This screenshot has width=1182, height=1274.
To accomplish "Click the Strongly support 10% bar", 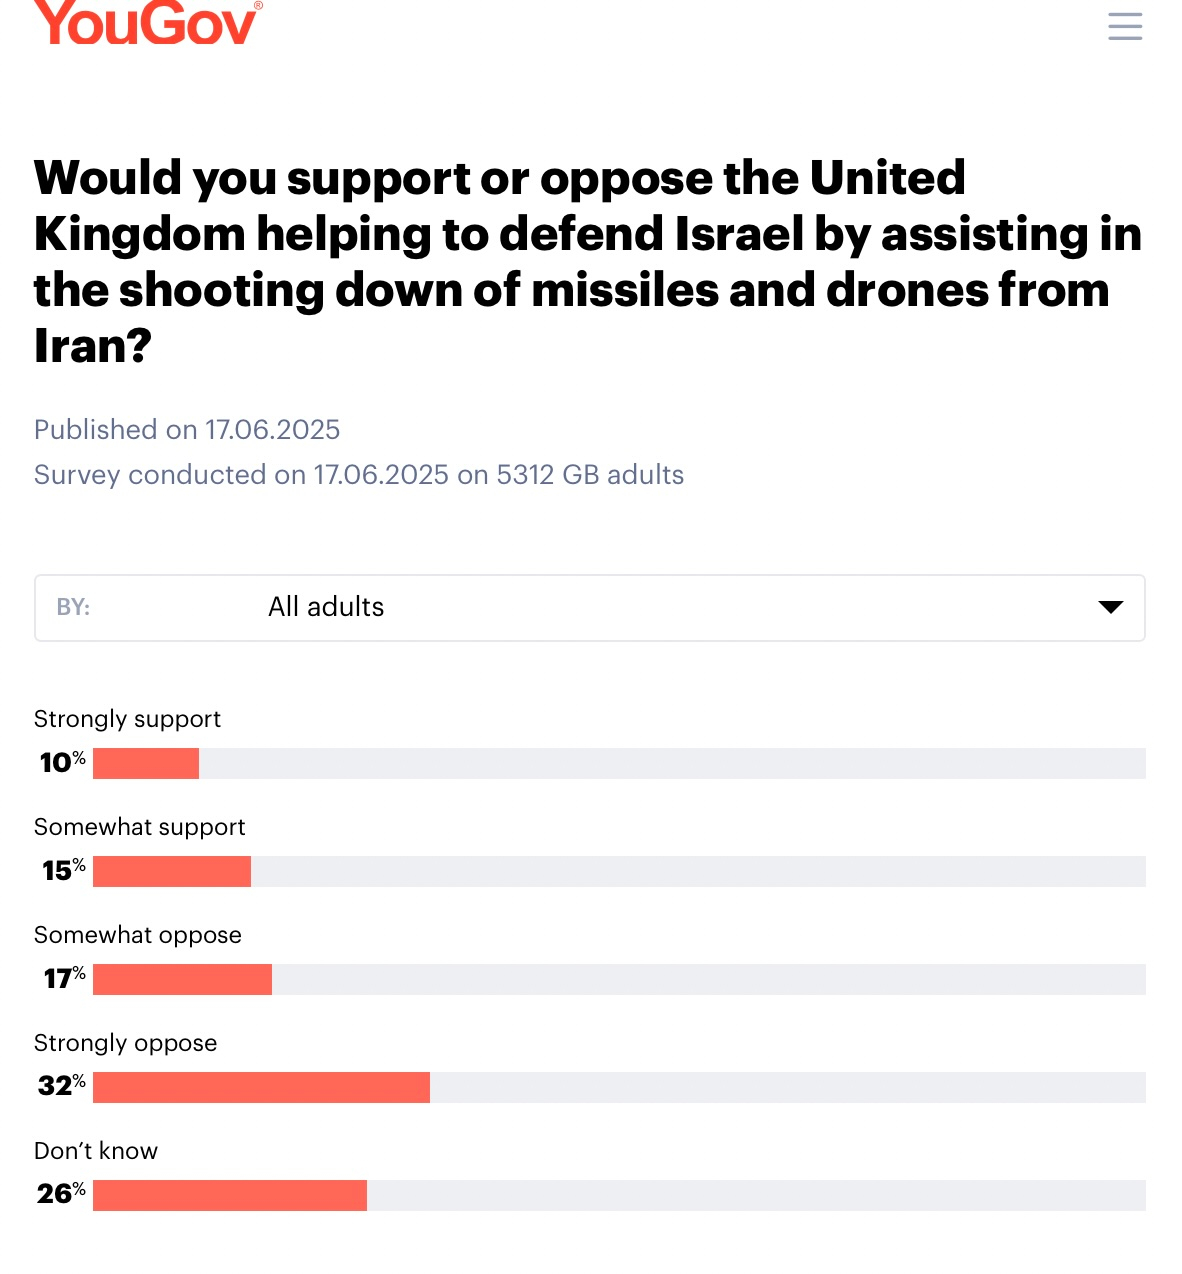I will click(146, 763).
